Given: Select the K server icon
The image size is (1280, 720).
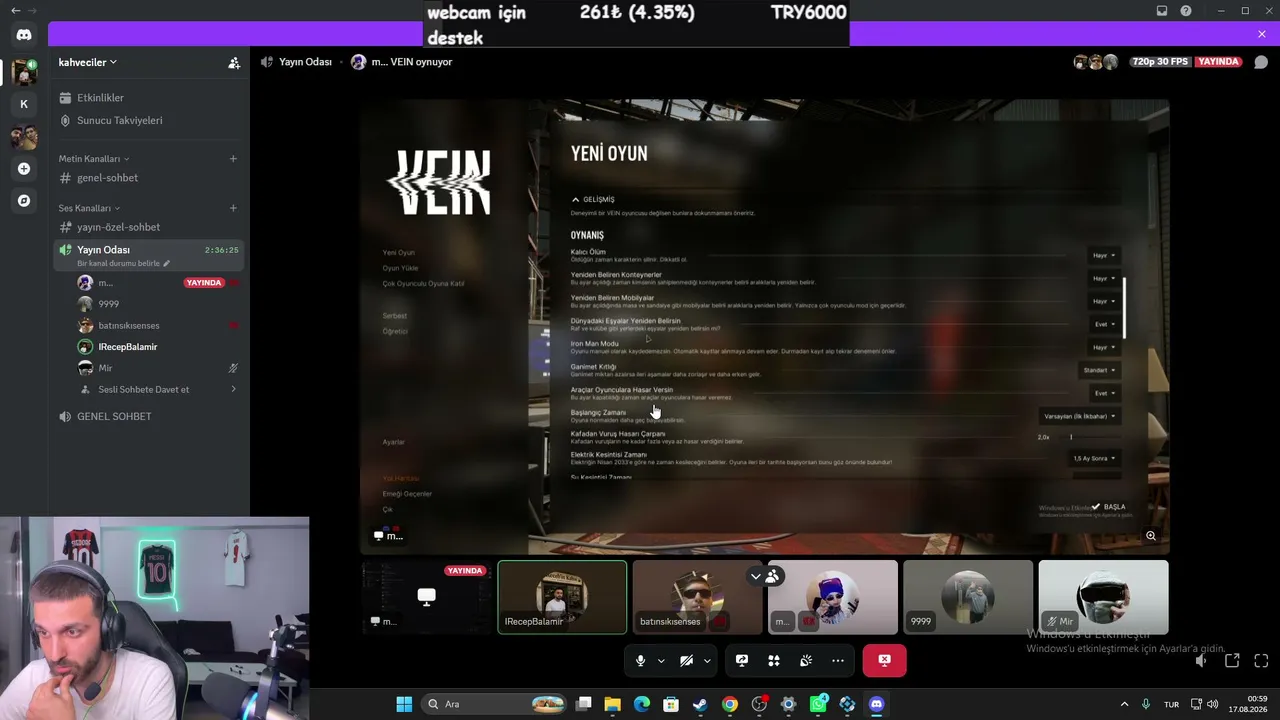Looking at the screenshot, I should 24,104.
